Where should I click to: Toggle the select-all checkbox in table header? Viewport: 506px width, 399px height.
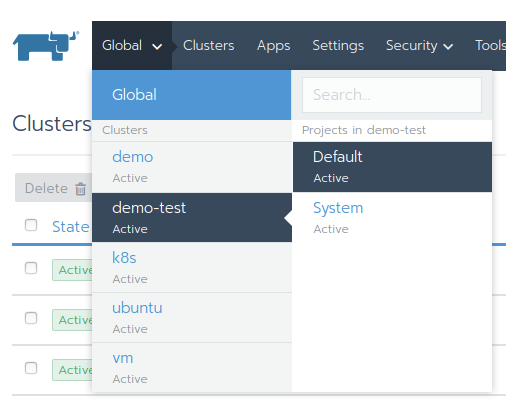[x=31, y=225]
